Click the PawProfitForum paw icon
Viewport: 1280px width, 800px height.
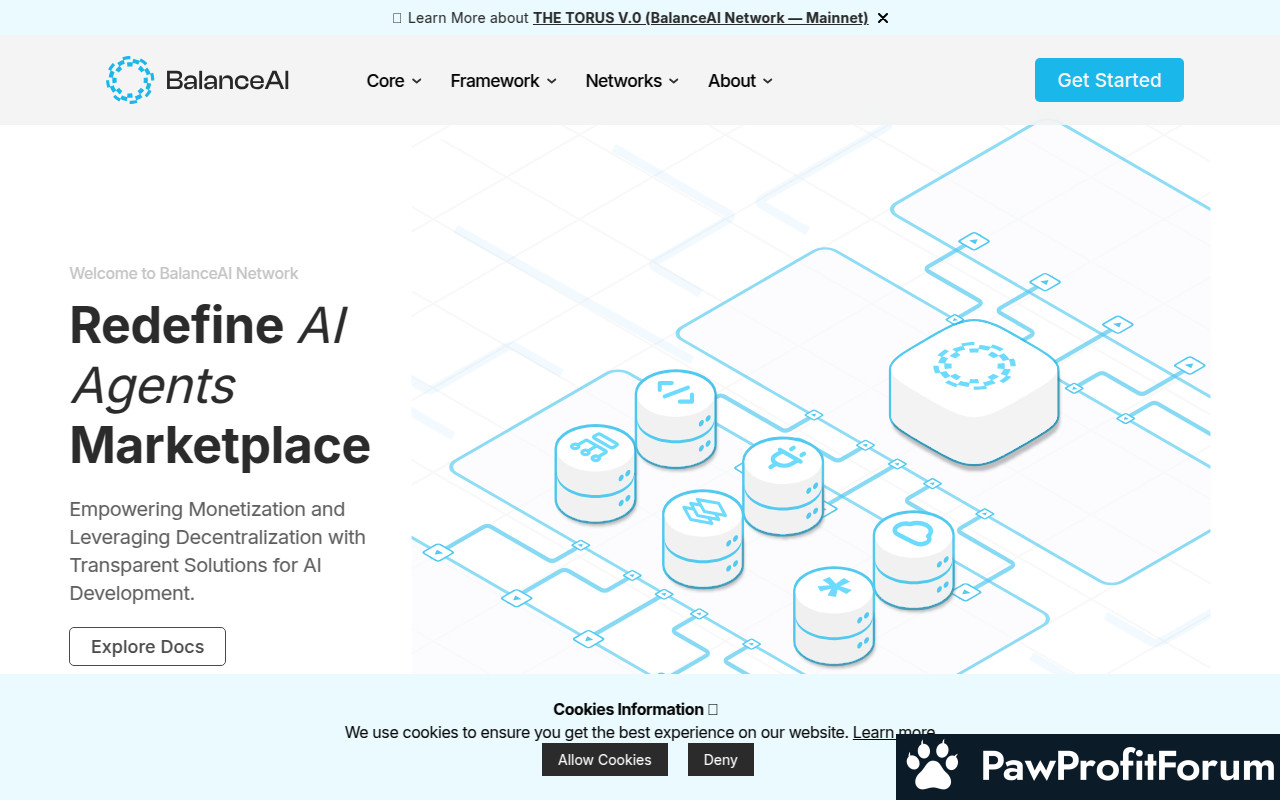point(932,767)
